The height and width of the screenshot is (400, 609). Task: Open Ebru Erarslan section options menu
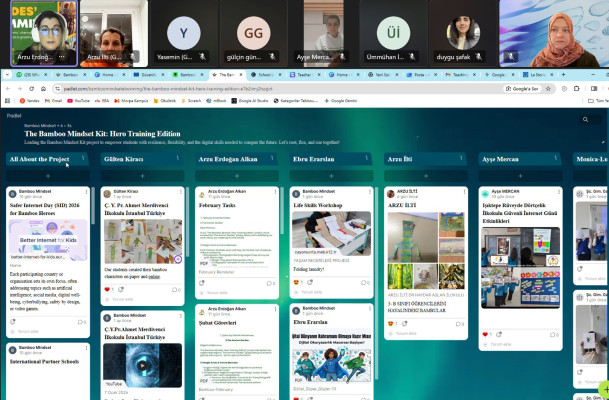click(367, 158)
